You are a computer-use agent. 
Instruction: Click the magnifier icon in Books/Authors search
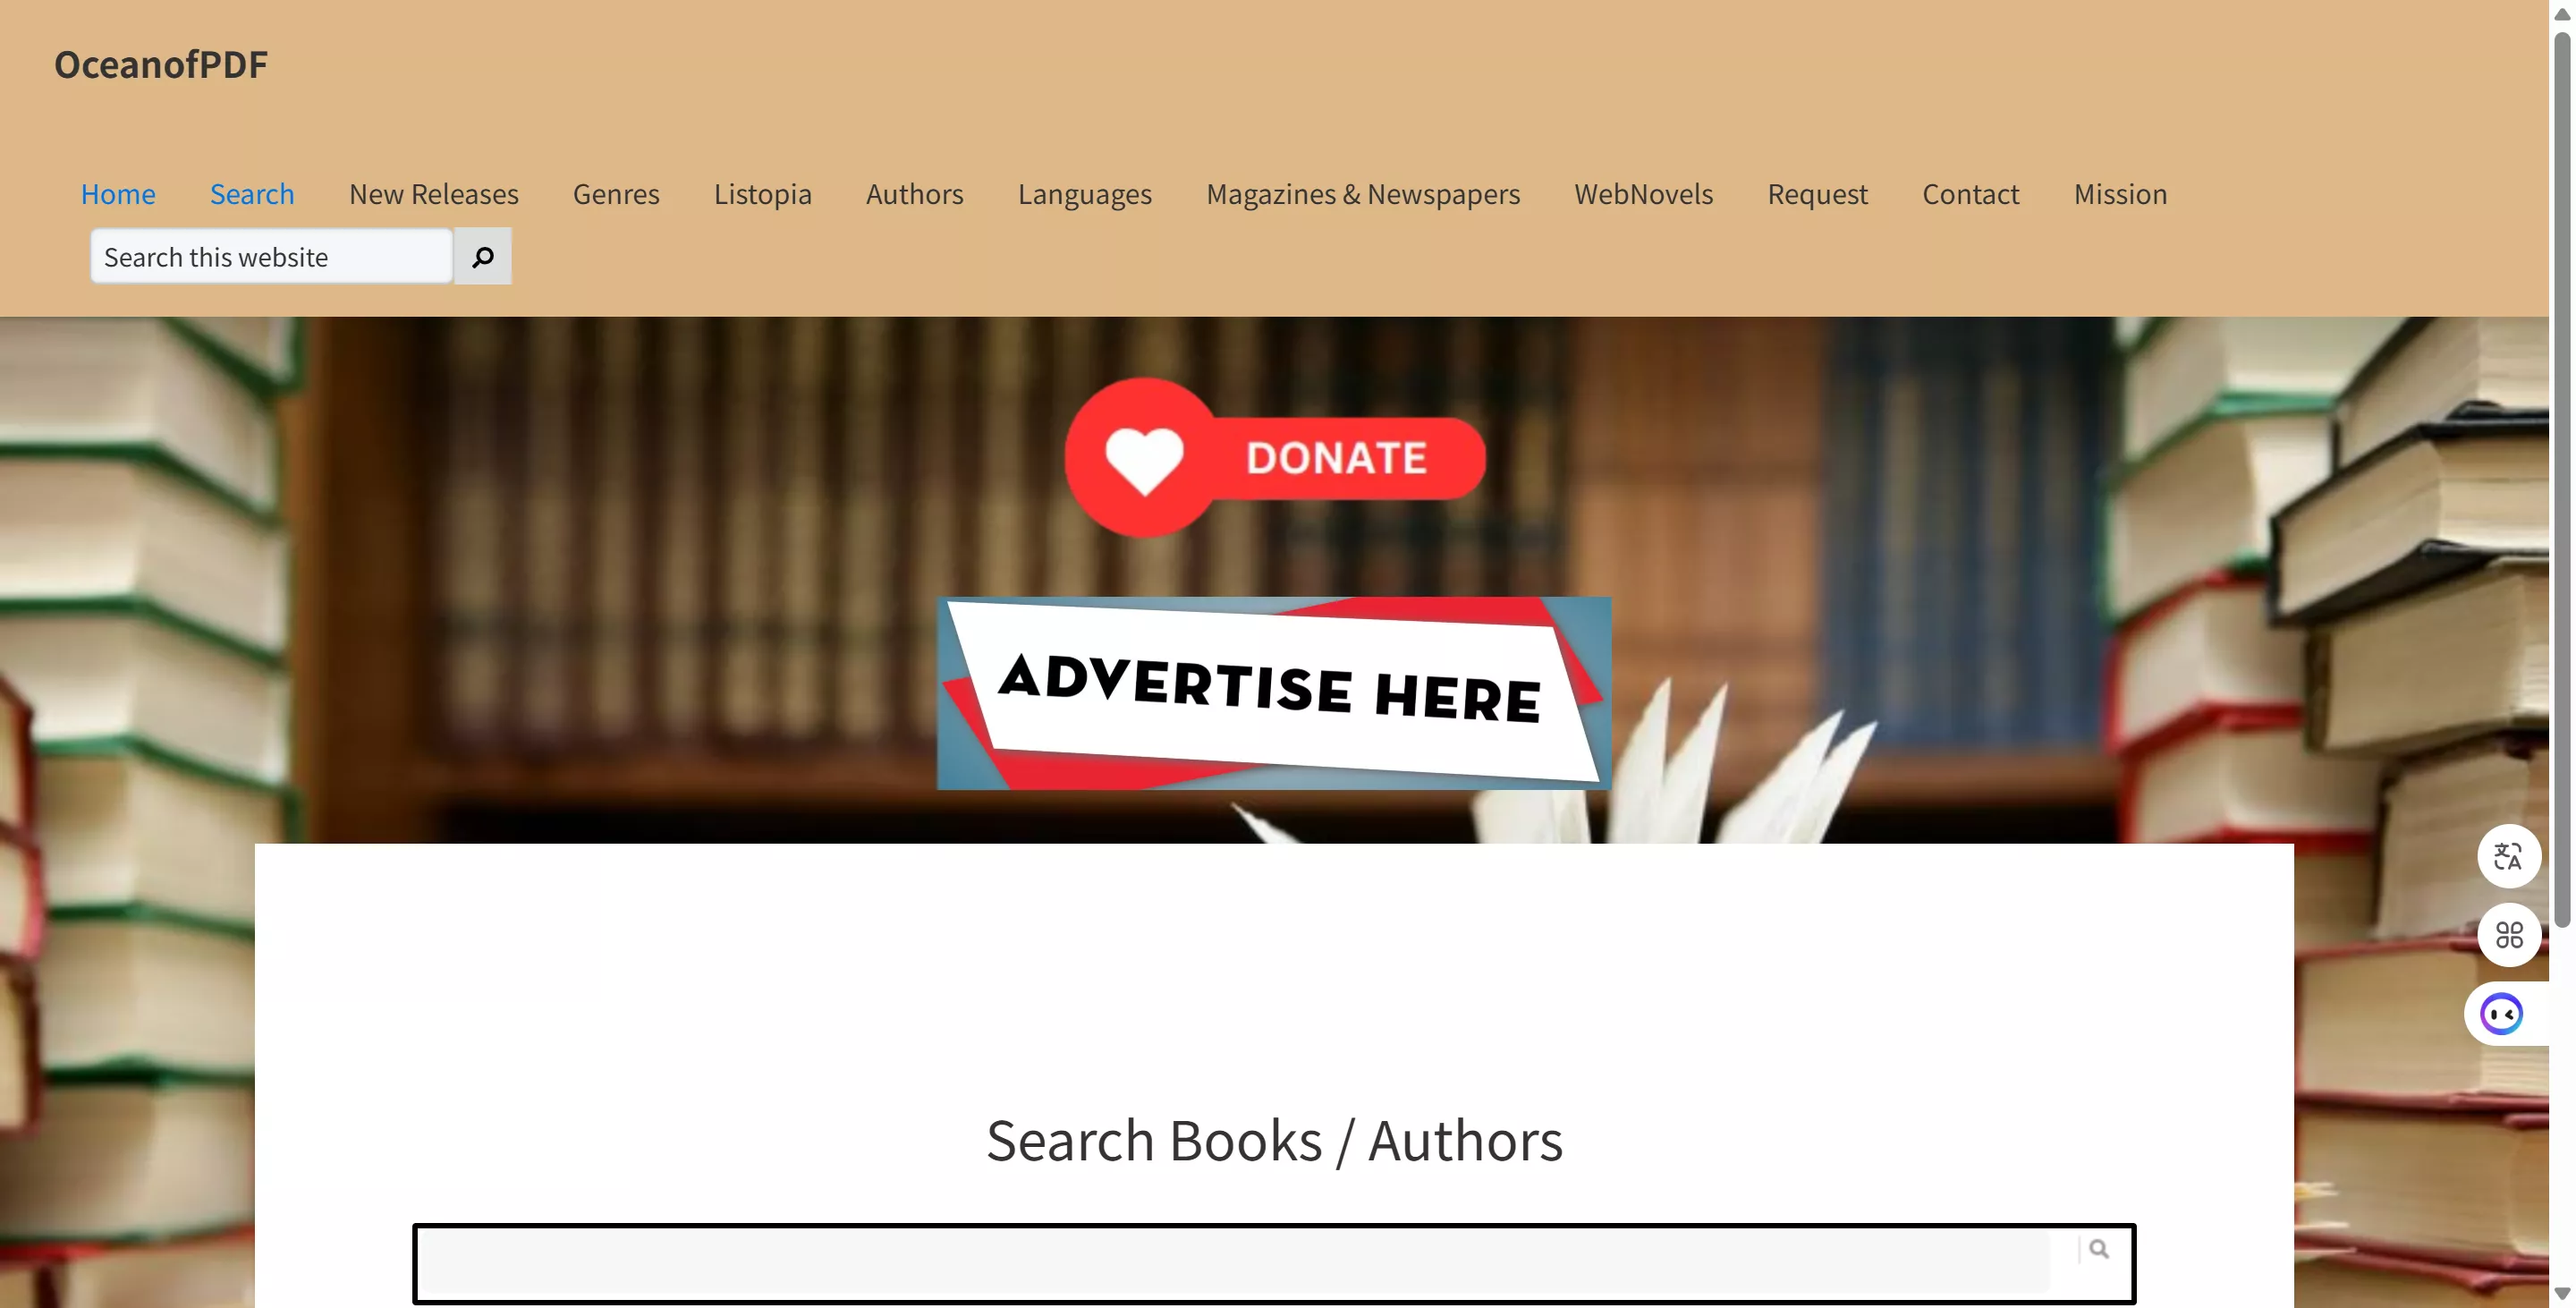(x=2098, y=1249)
